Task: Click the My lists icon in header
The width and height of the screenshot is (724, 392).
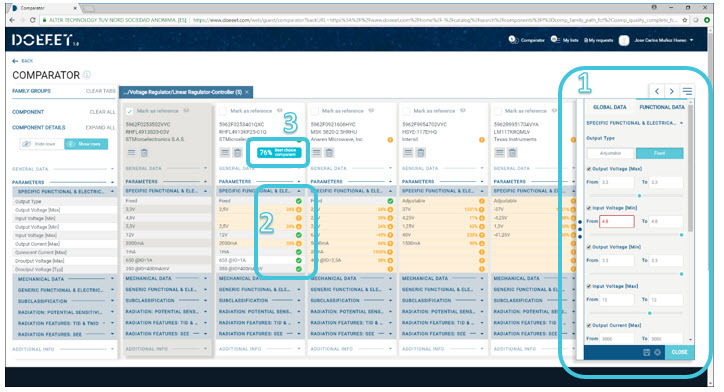Action: click(x=555, y=40)
